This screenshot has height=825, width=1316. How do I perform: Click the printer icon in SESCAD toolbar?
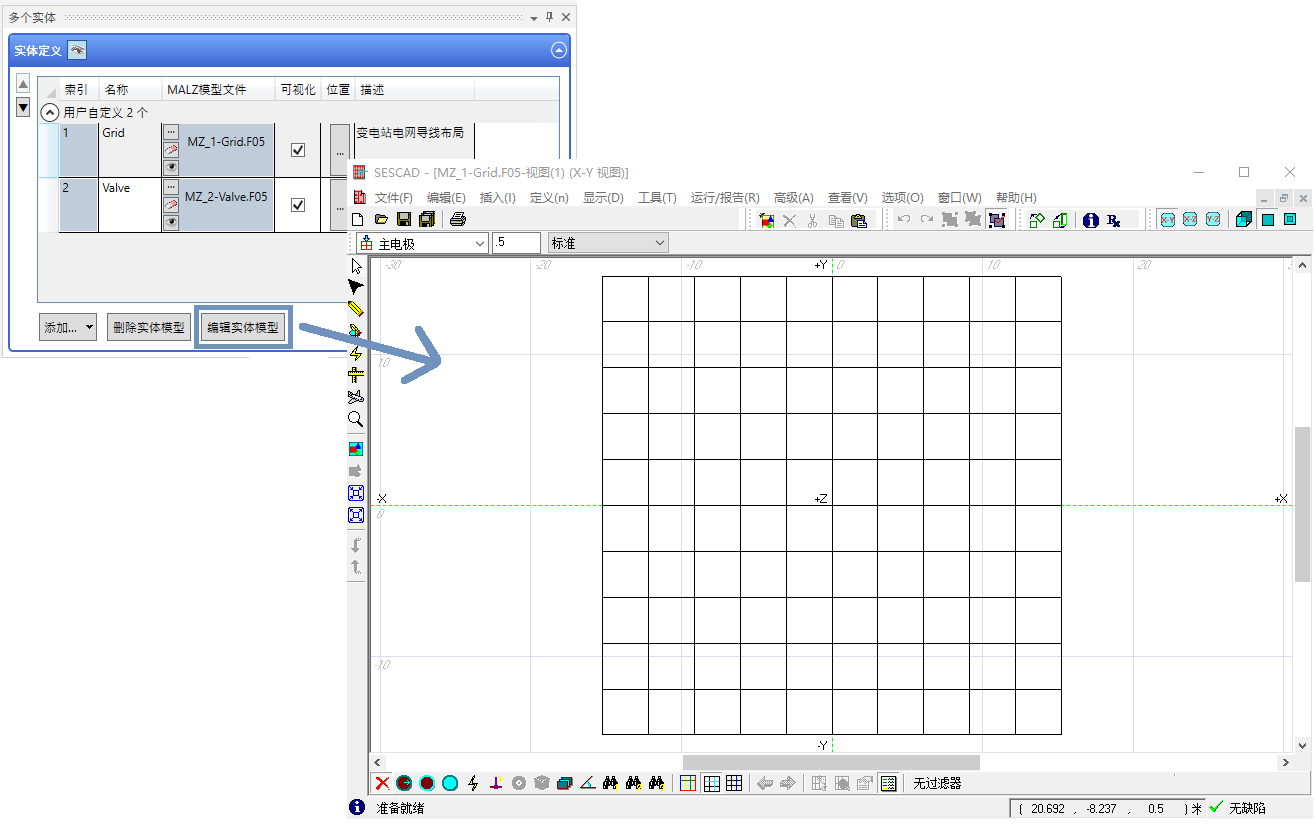pos(457,220)
